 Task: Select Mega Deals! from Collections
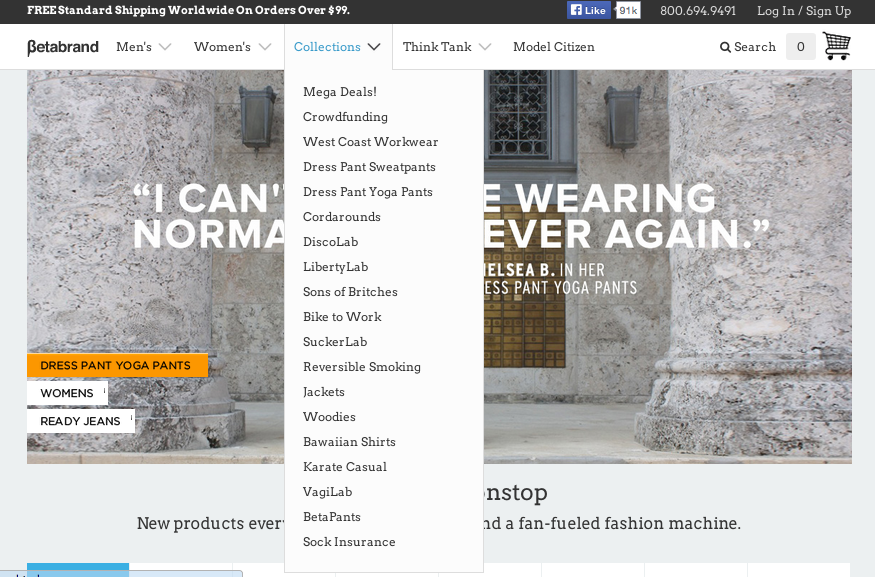coord(340,92)
